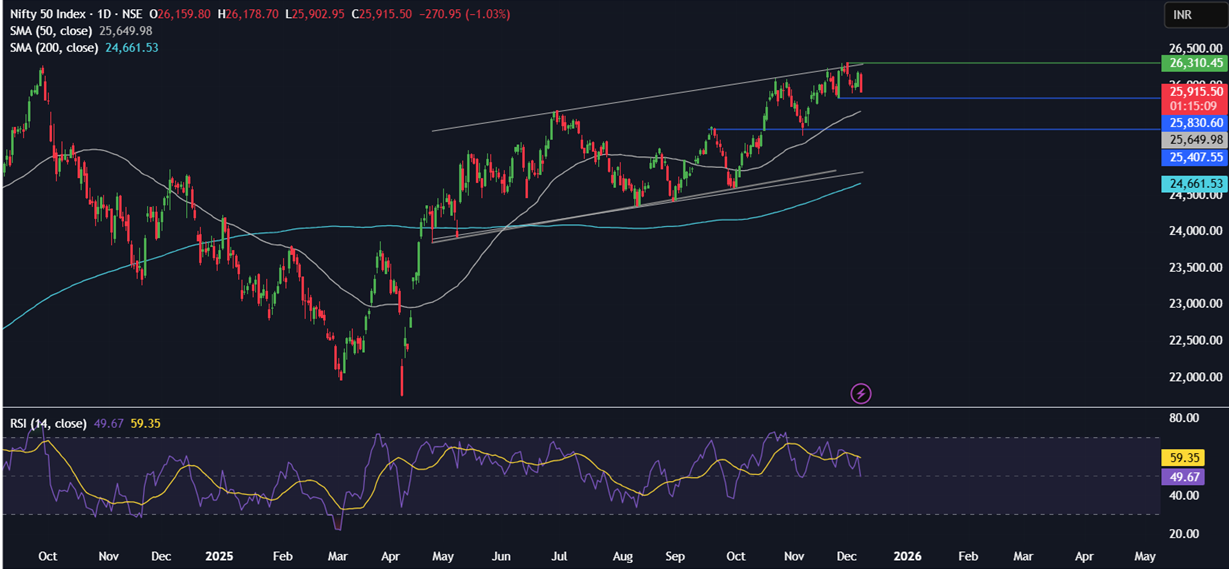Screen dimensions: 1229x569
Task: Click the 2026 label on the time axis
Action: pos(908,554)
